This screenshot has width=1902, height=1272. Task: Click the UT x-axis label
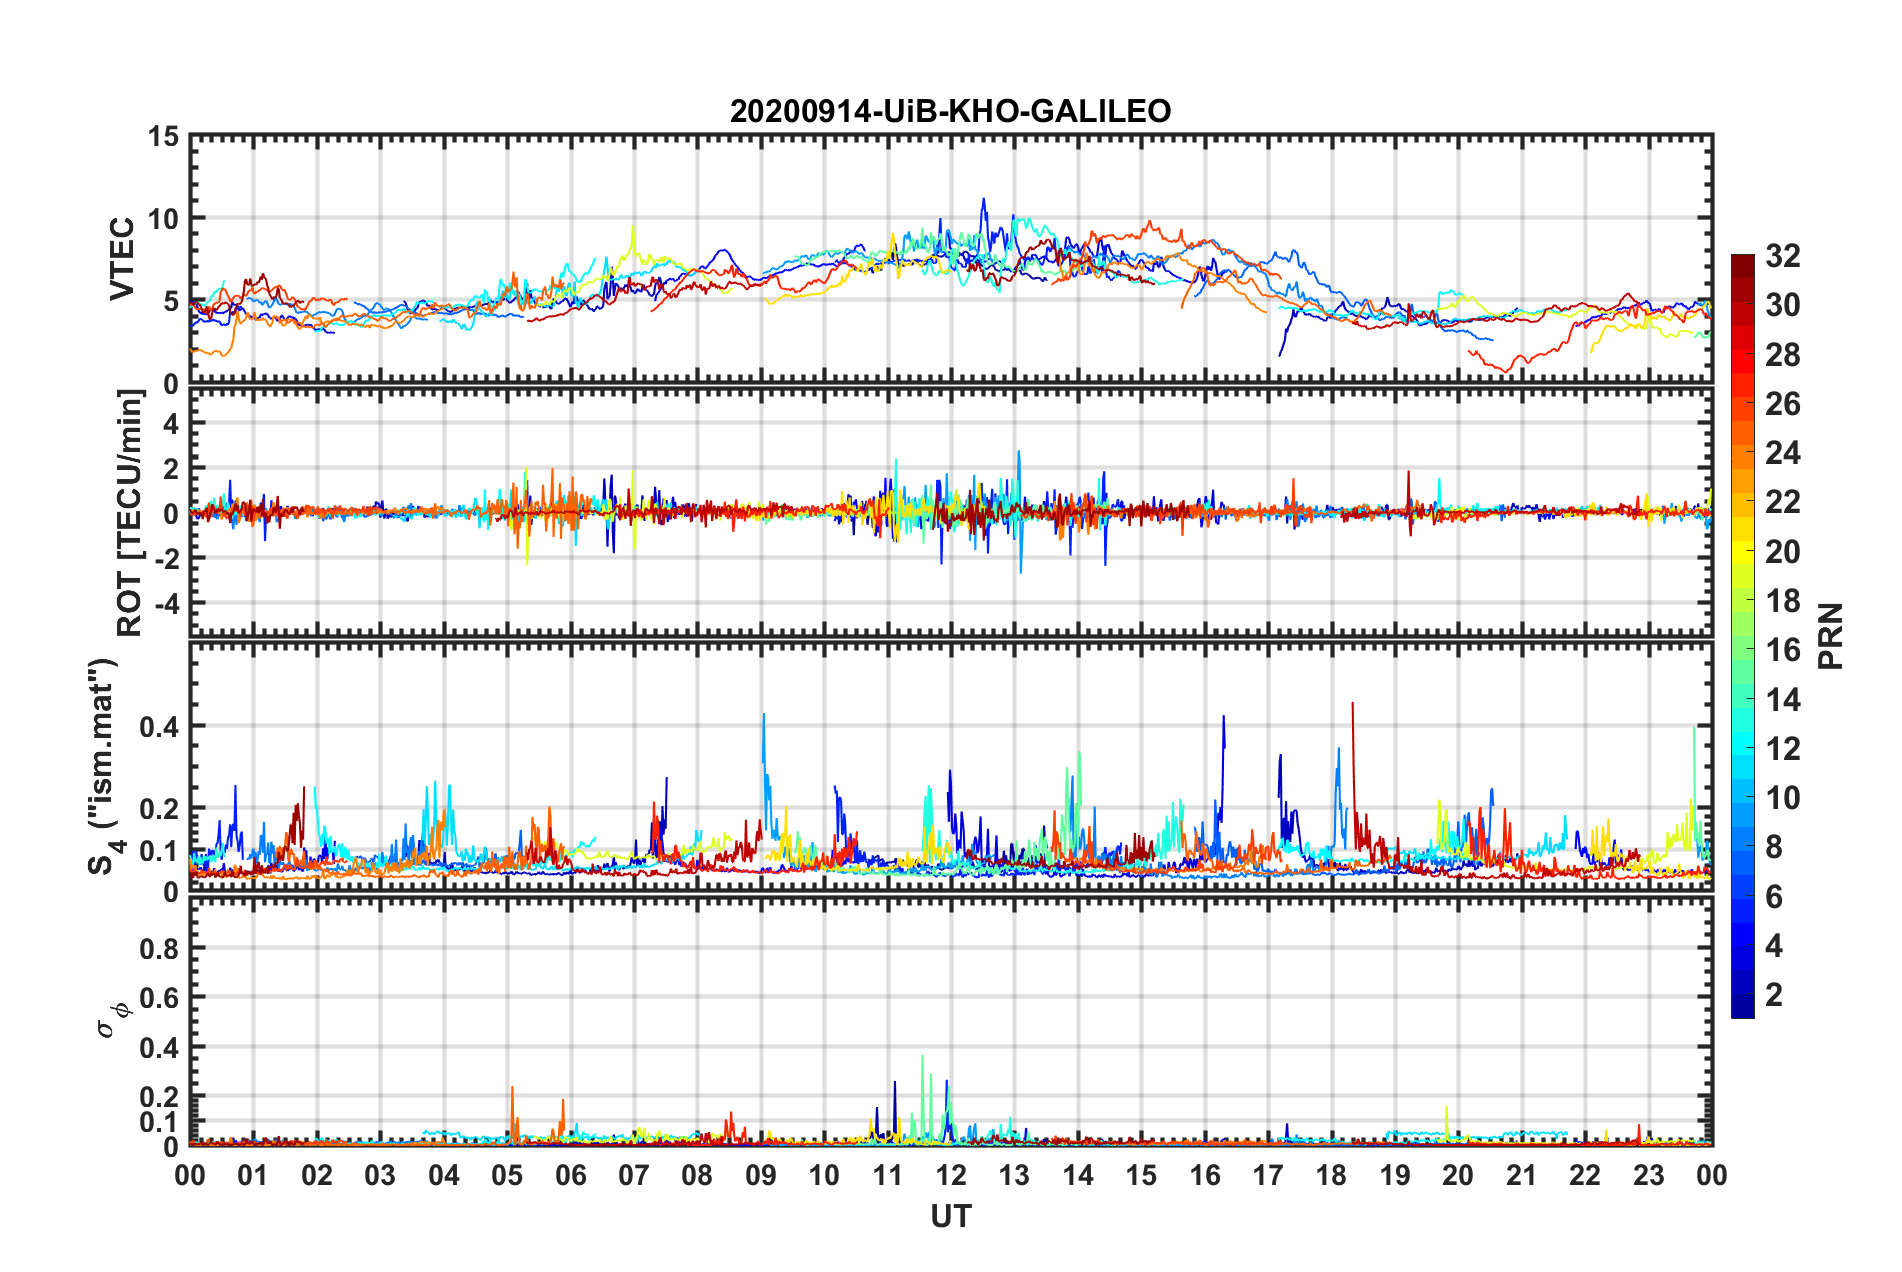coord(950,1216)
